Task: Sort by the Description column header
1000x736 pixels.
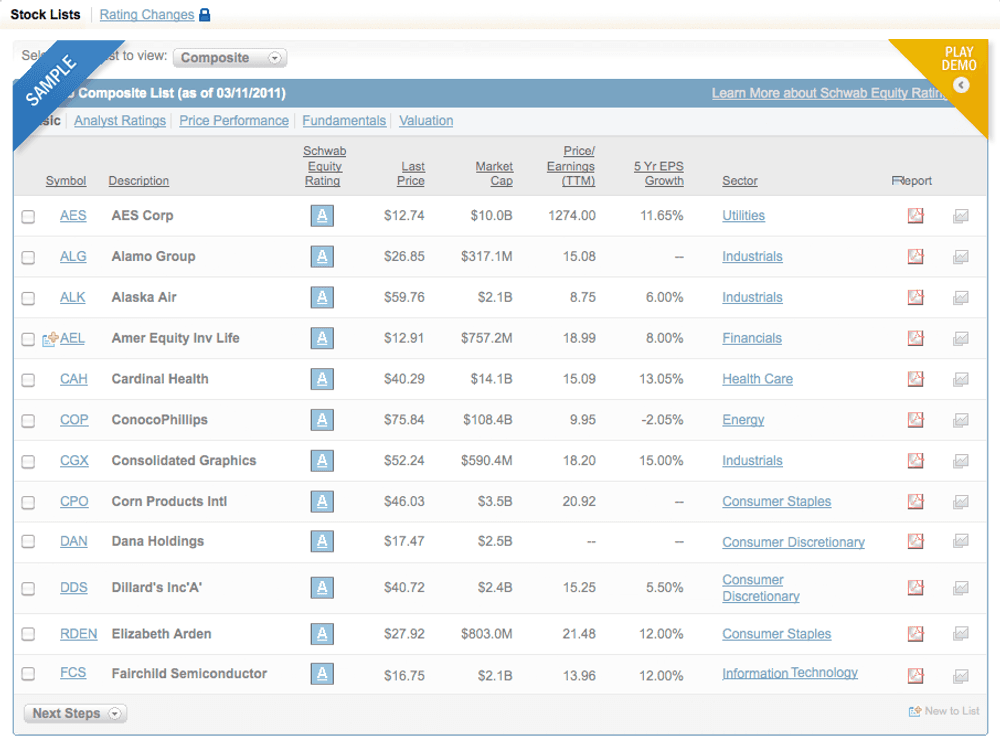Action: click(x=138, y=180)
